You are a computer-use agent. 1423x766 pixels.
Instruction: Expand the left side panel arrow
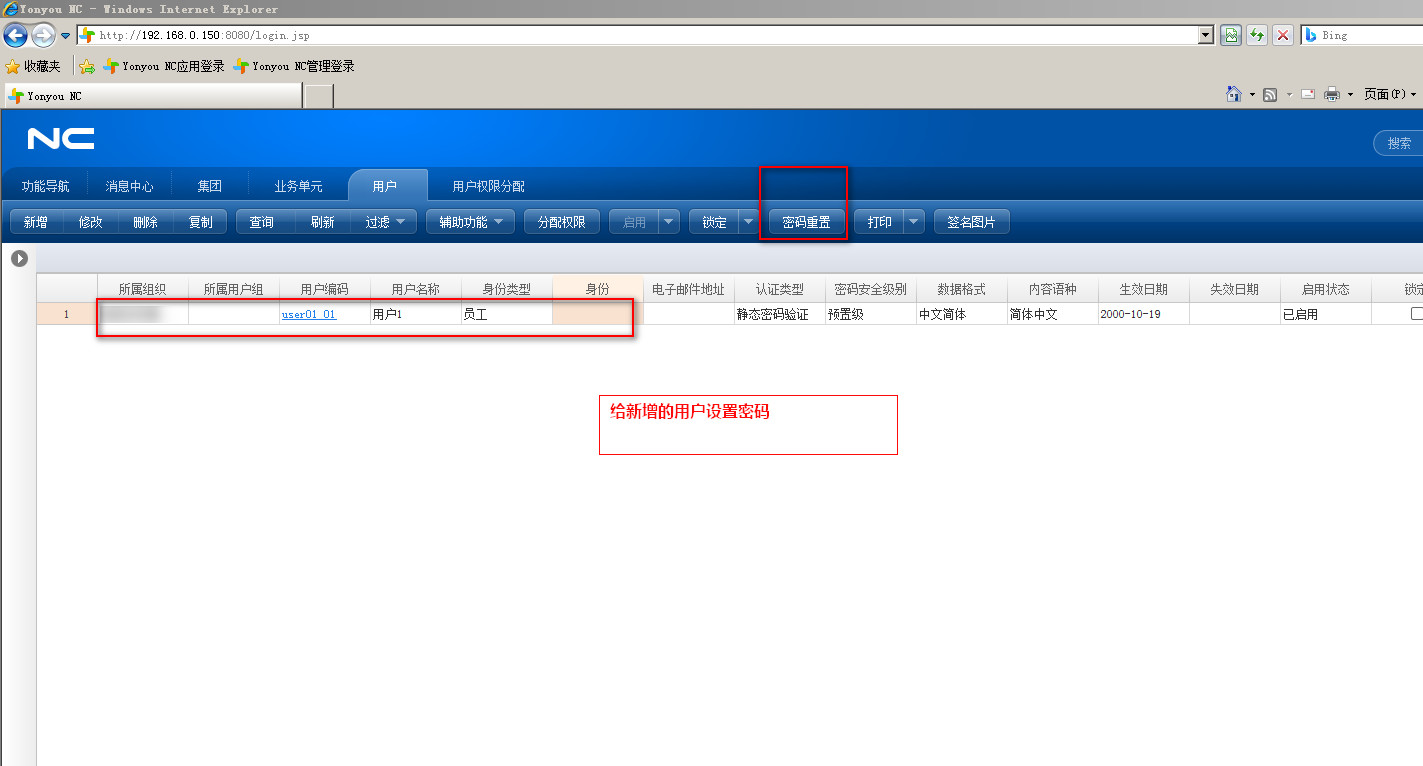coord(19,259)
